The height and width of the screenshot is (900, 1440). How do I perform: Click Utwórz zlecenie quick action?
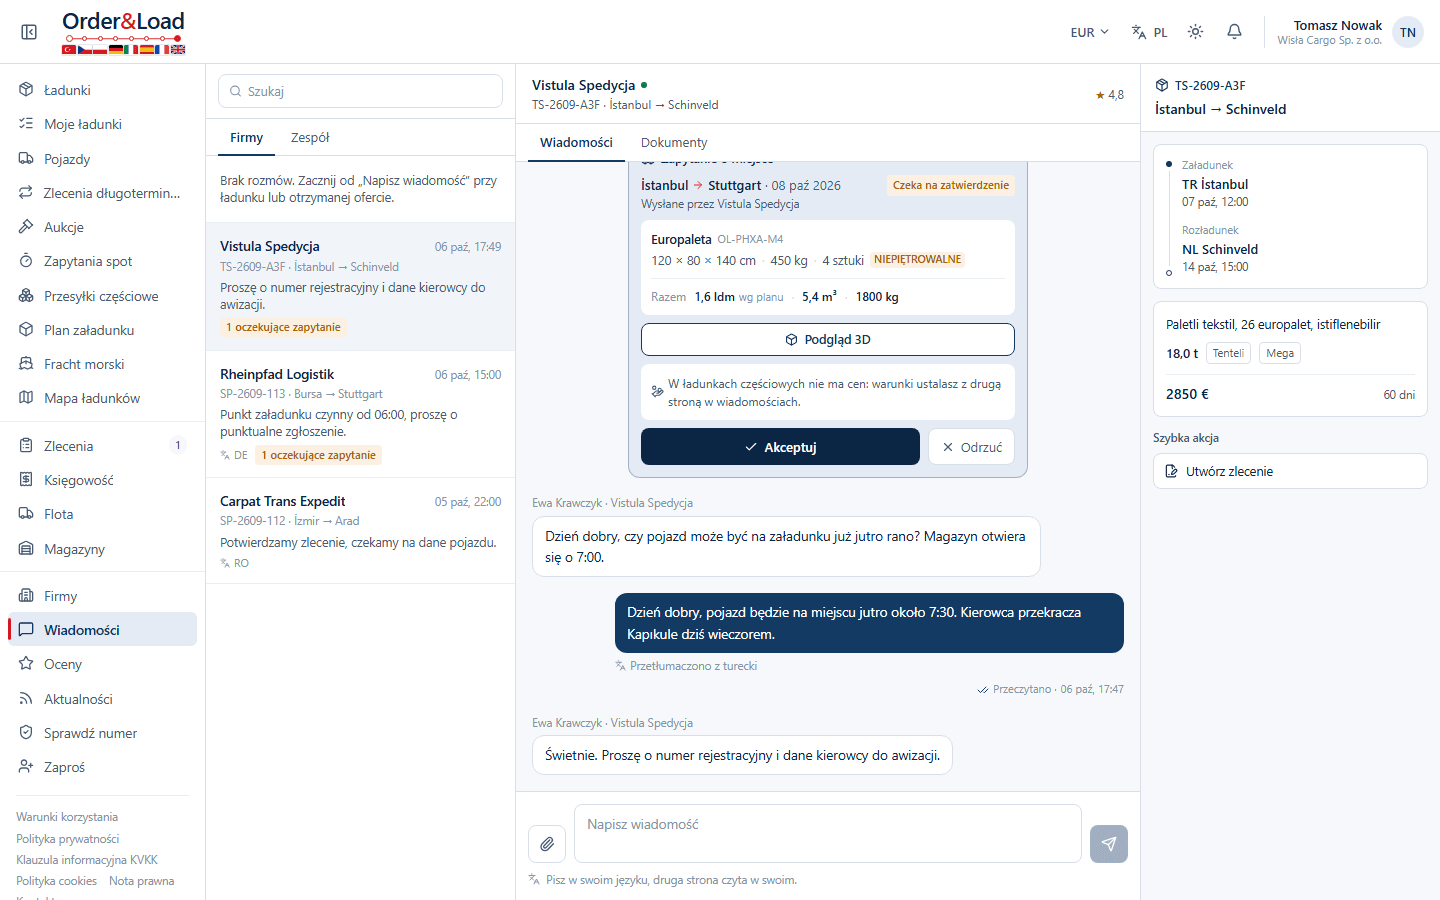[x=1290, y=471]
